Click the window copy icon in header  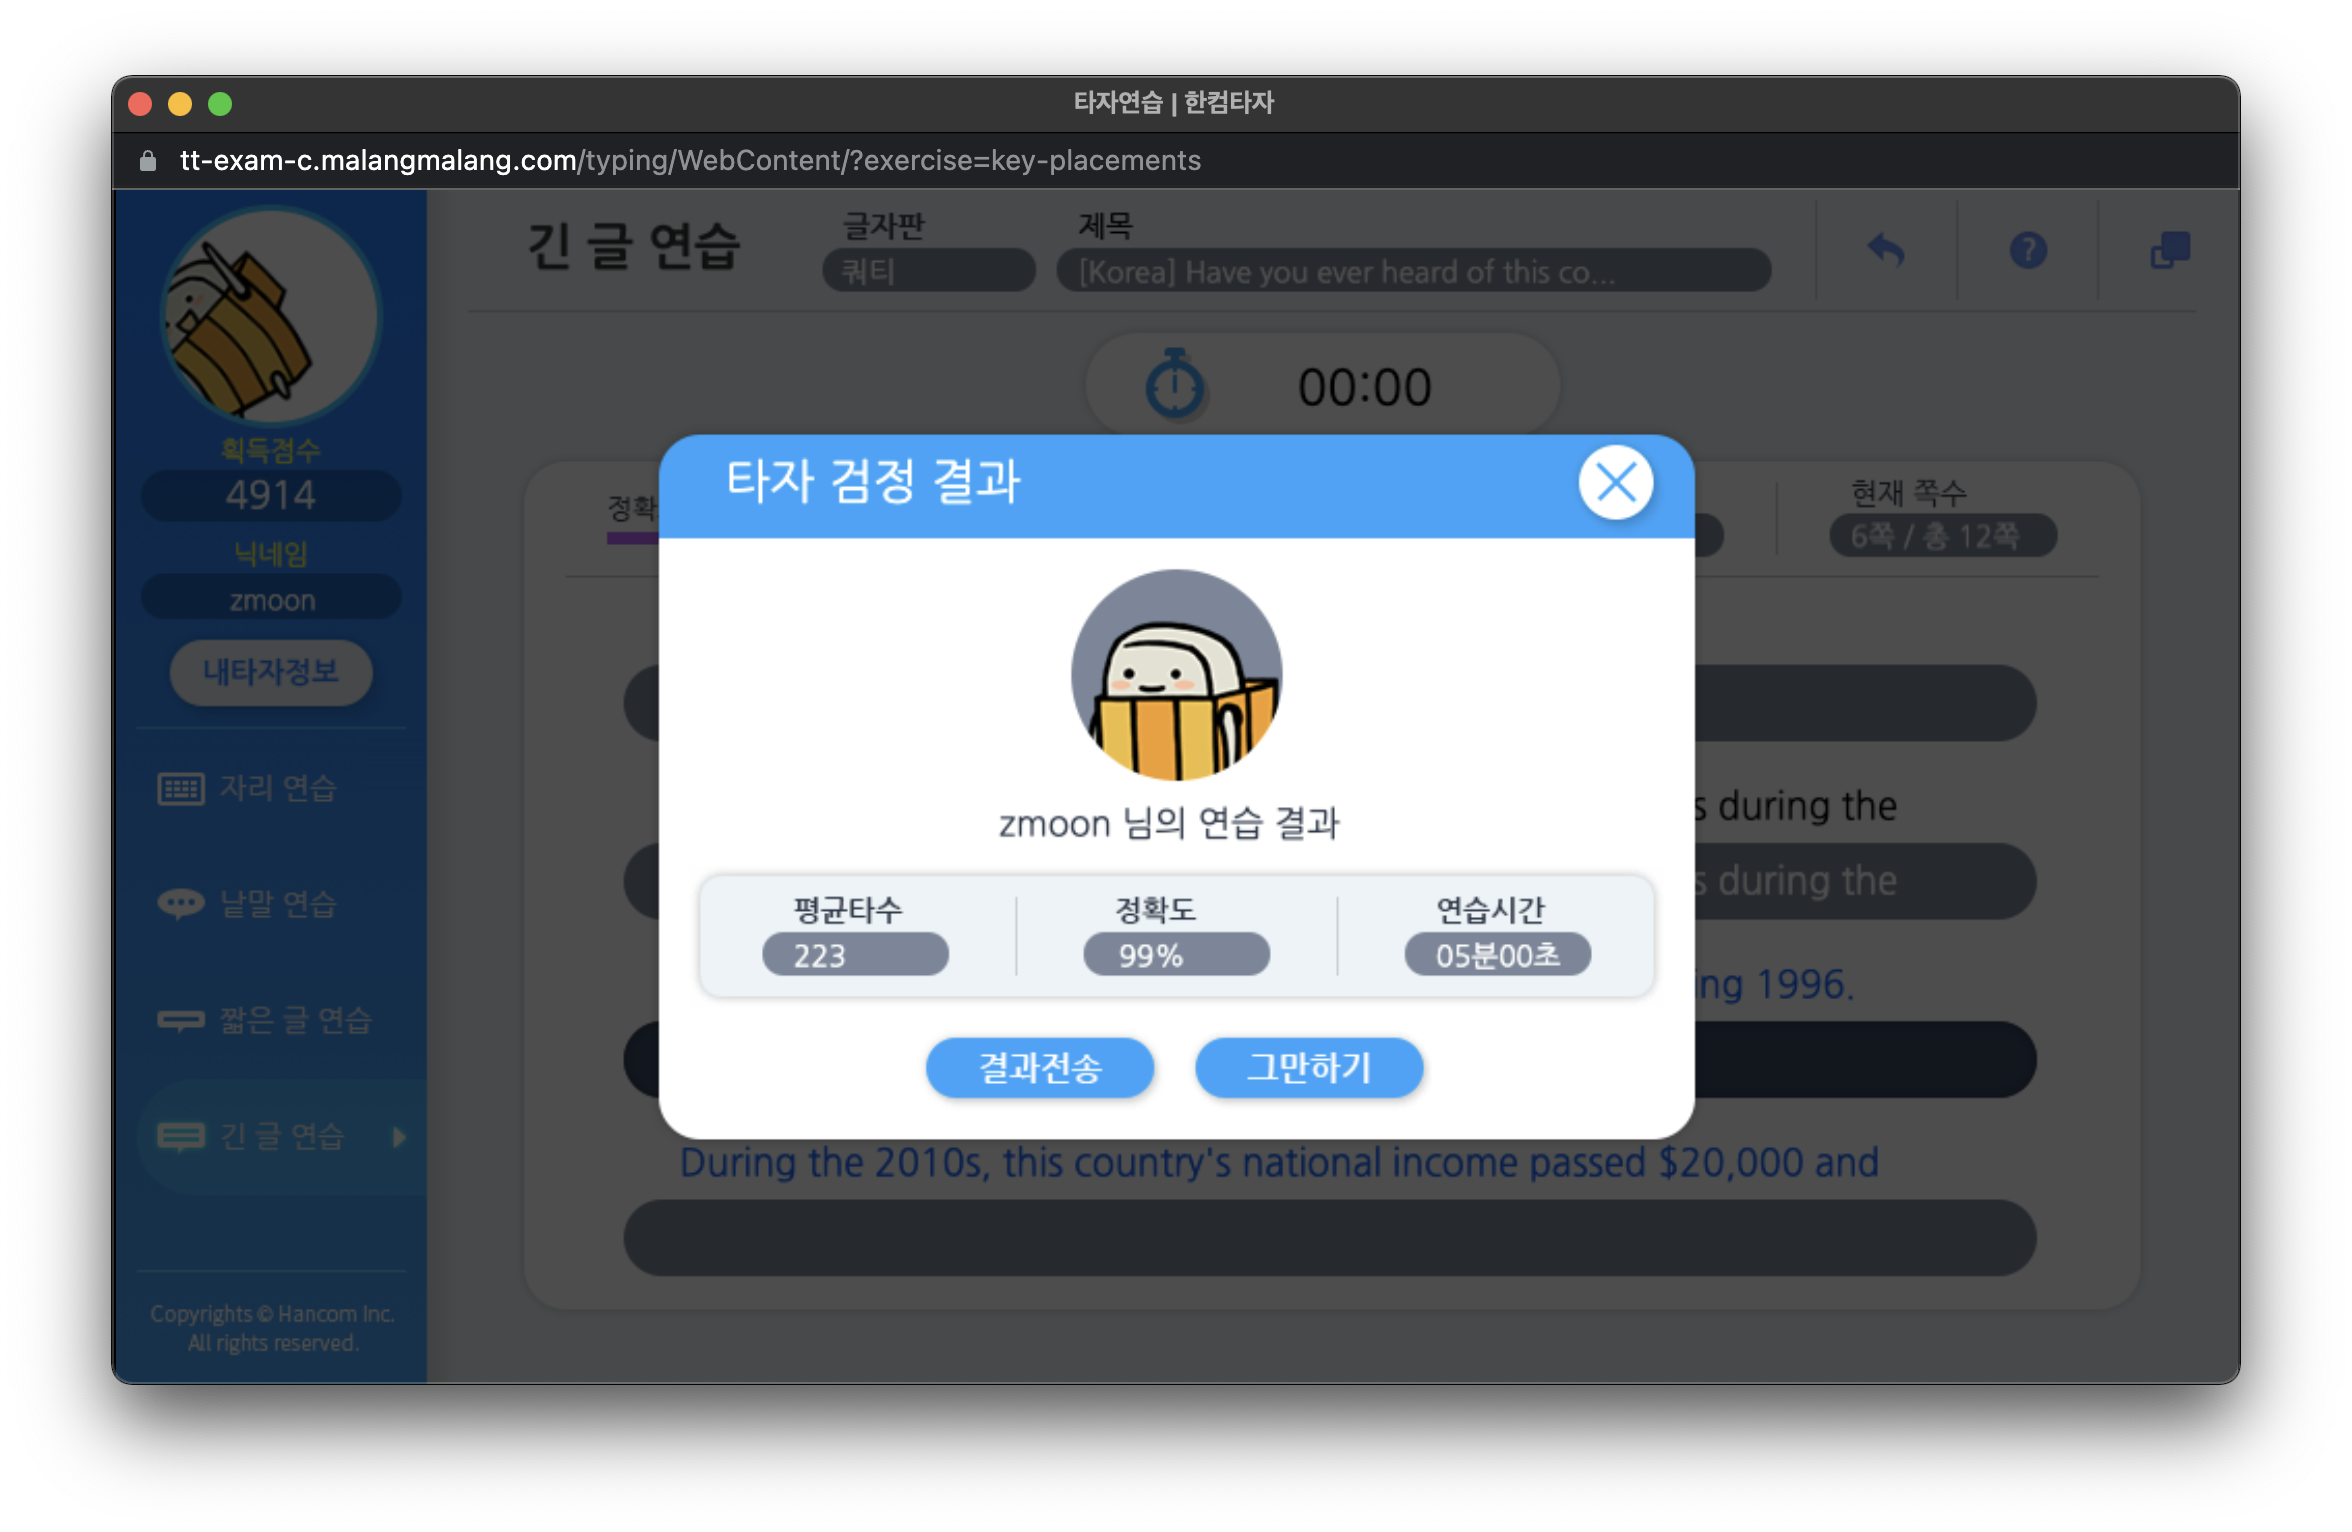click(2170, 250)
